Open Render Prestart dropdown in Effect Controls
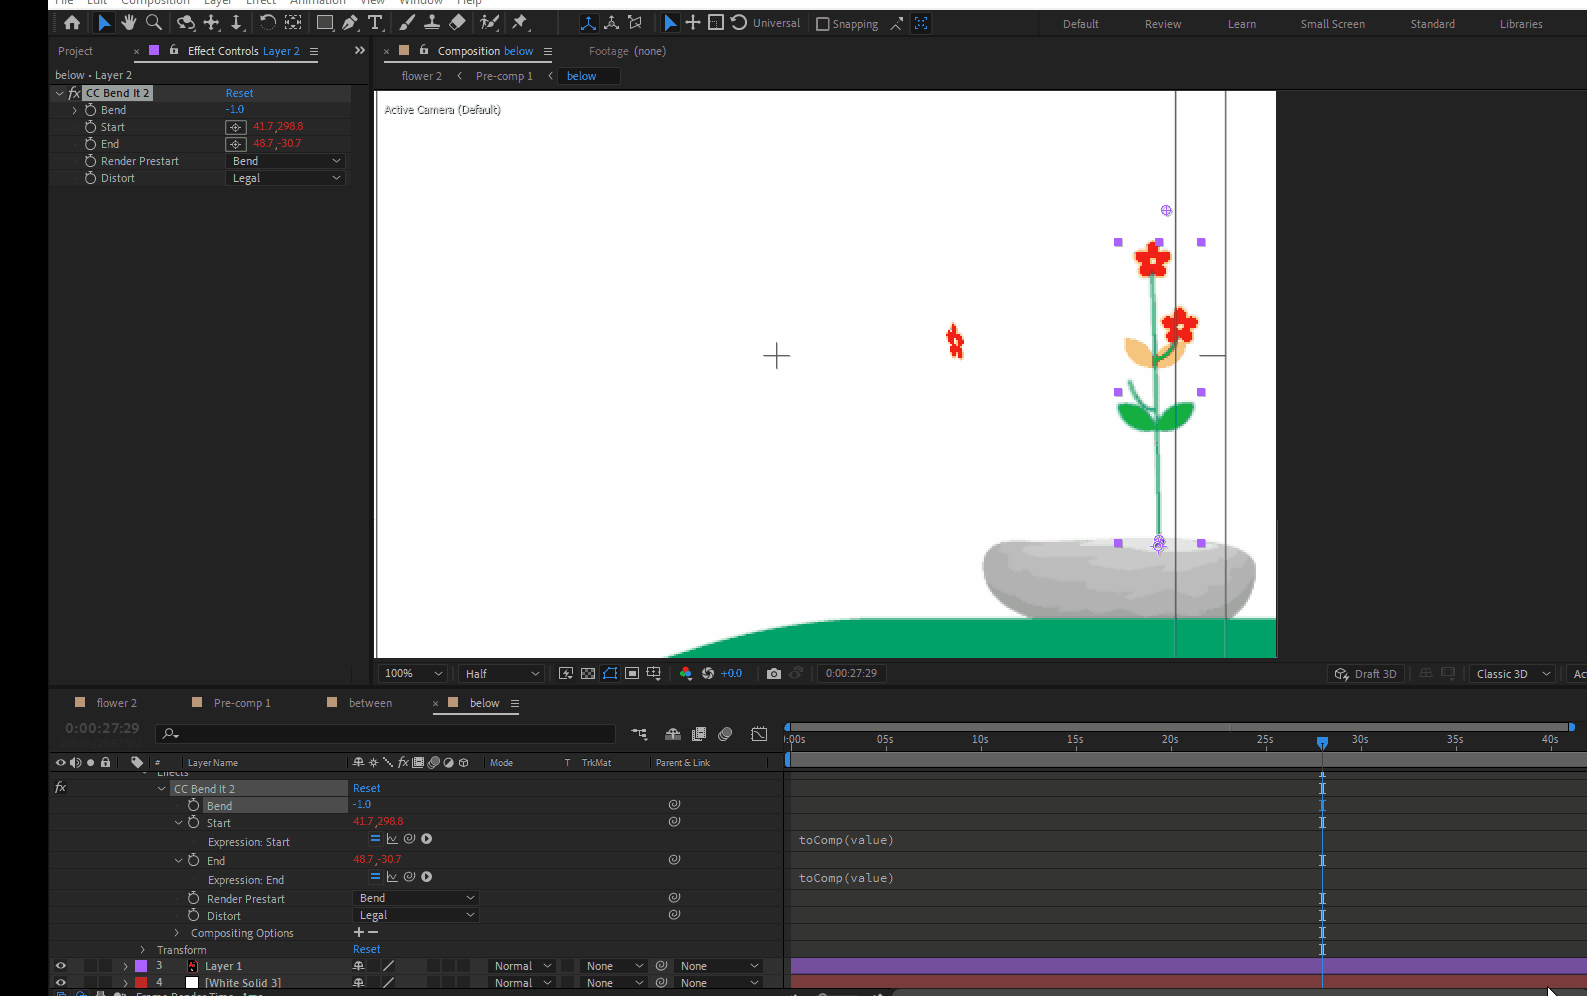1587x996 pixels. coord(287,161)
